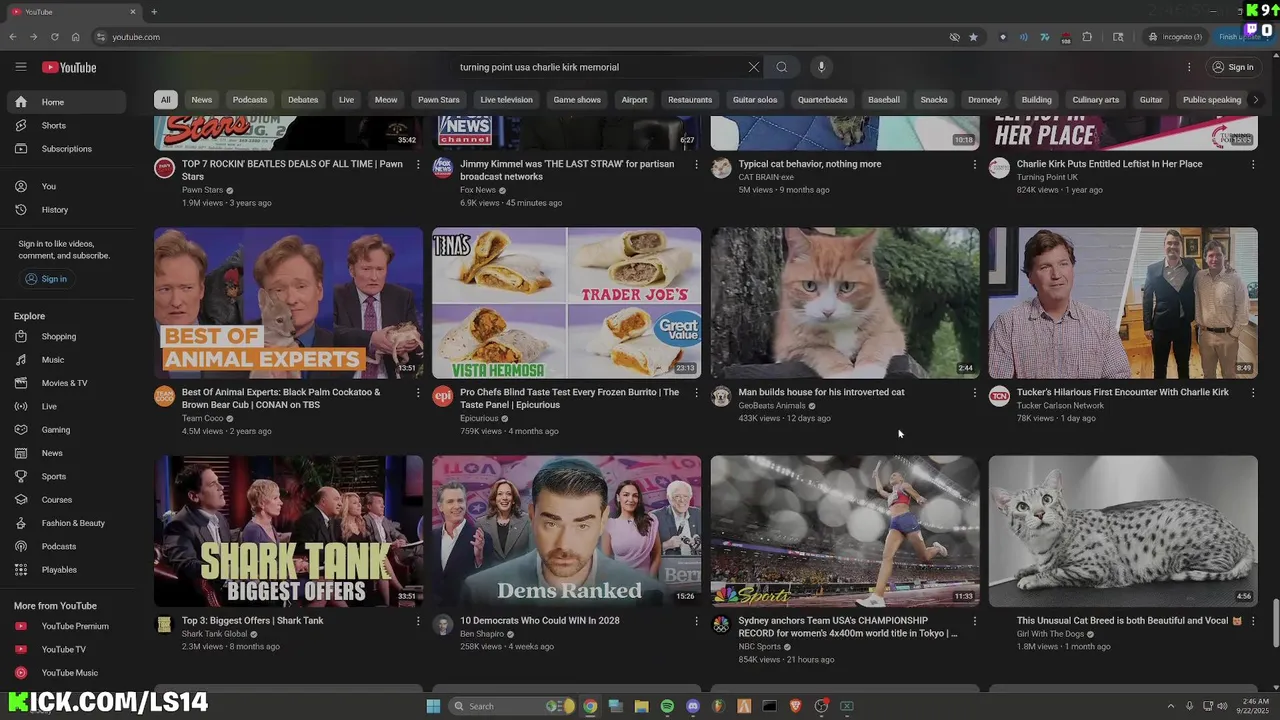1280x720 pixels.
Task: Open News in Explore section
Action: tap(66, 453)
